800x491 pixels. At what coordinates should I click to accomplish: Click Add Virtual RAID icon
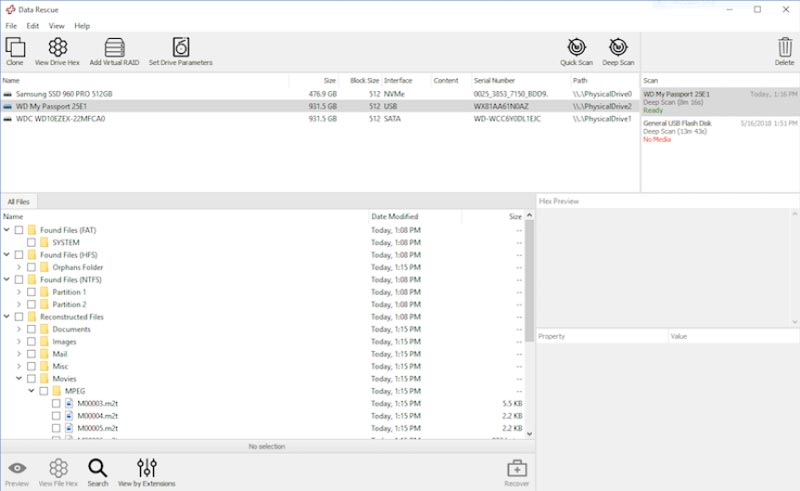pyautogui.click(x=114, y=48)
